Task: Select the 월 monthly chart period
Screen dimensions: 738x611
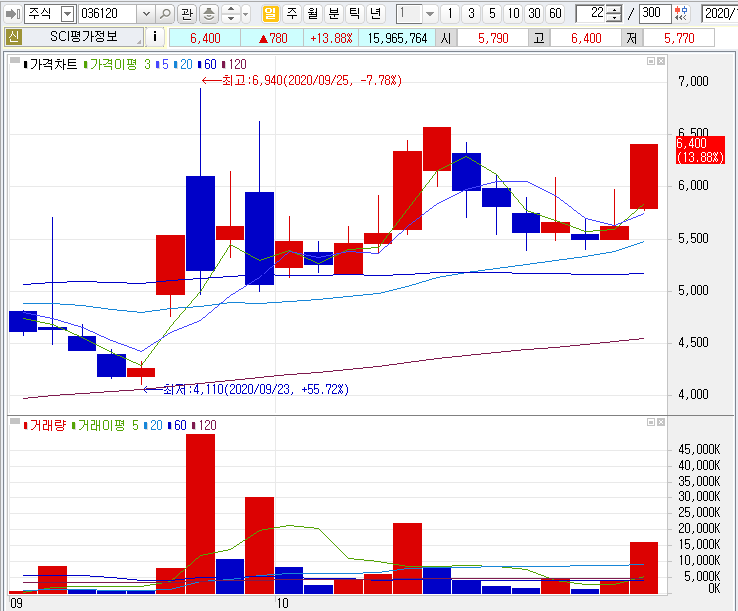Action: point(313,14)
